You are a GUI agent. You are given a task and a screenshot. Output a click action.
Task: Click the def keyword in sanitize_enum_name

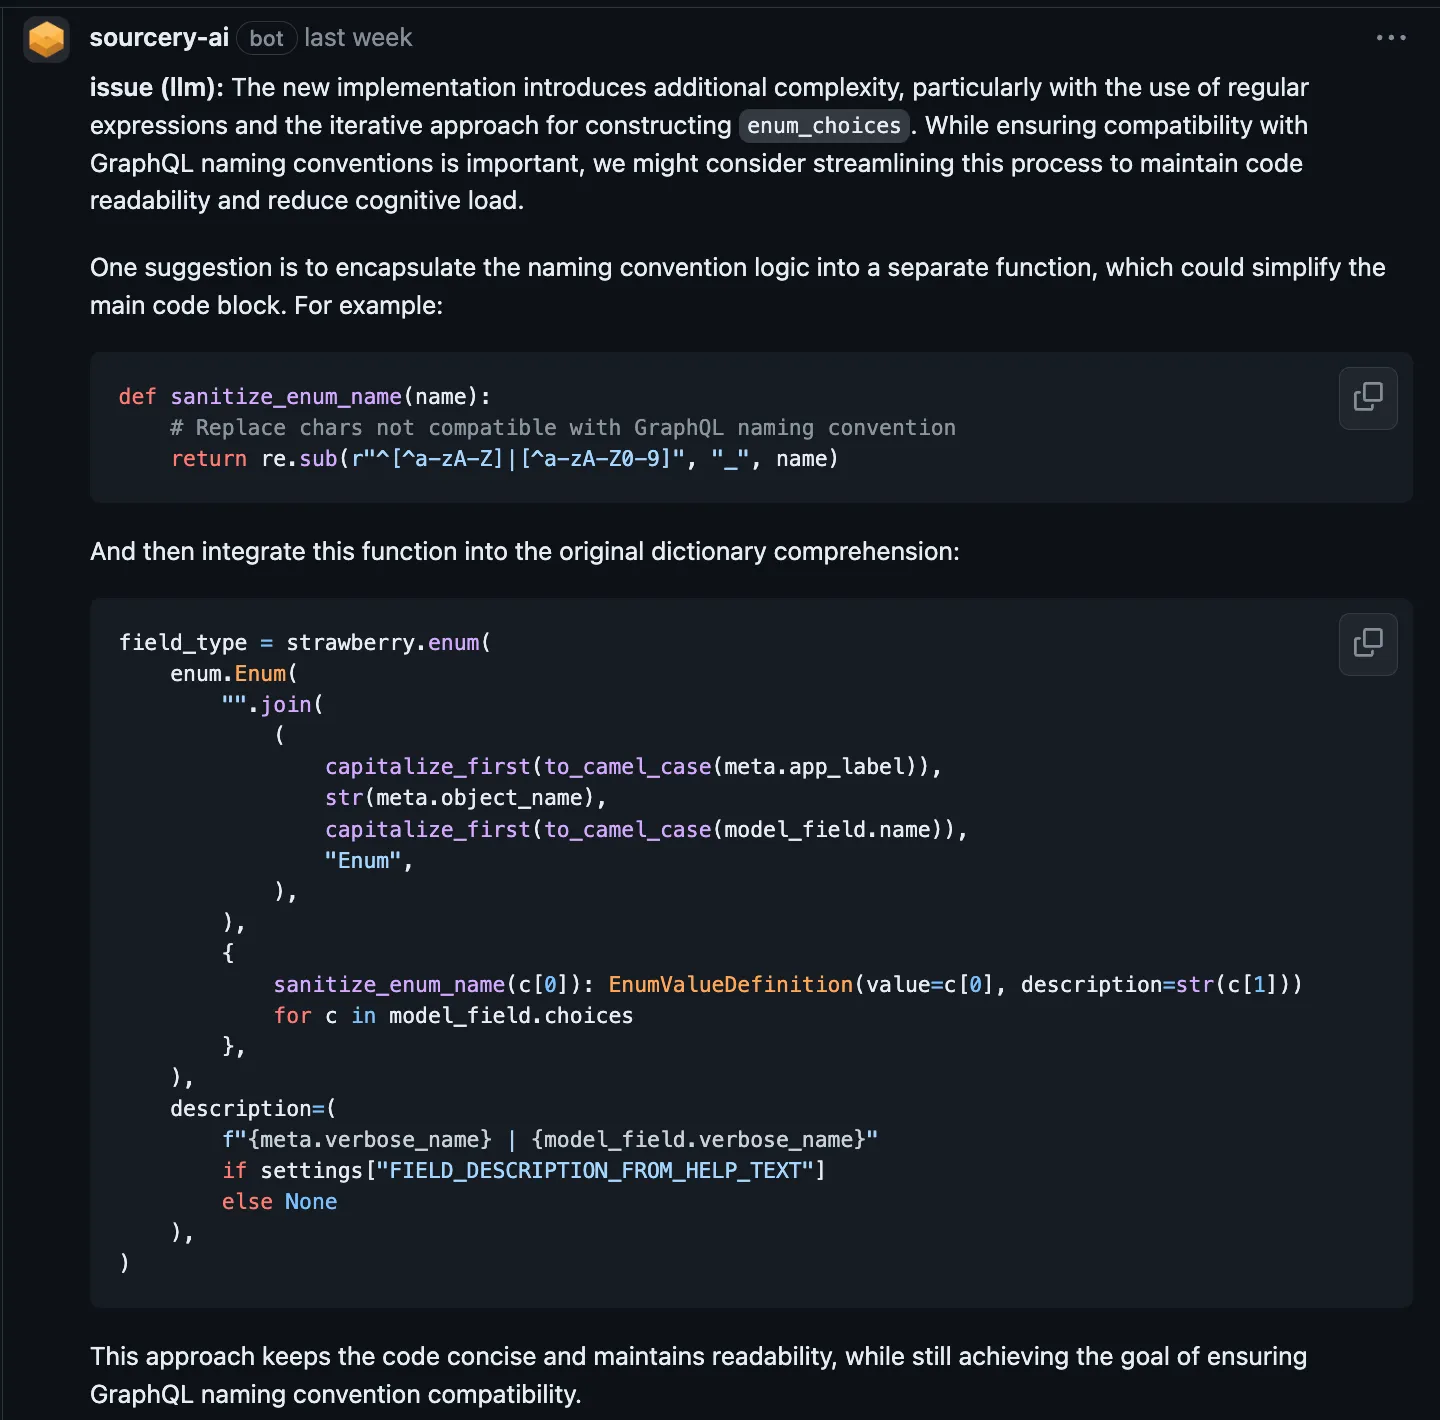coord(136,396)
